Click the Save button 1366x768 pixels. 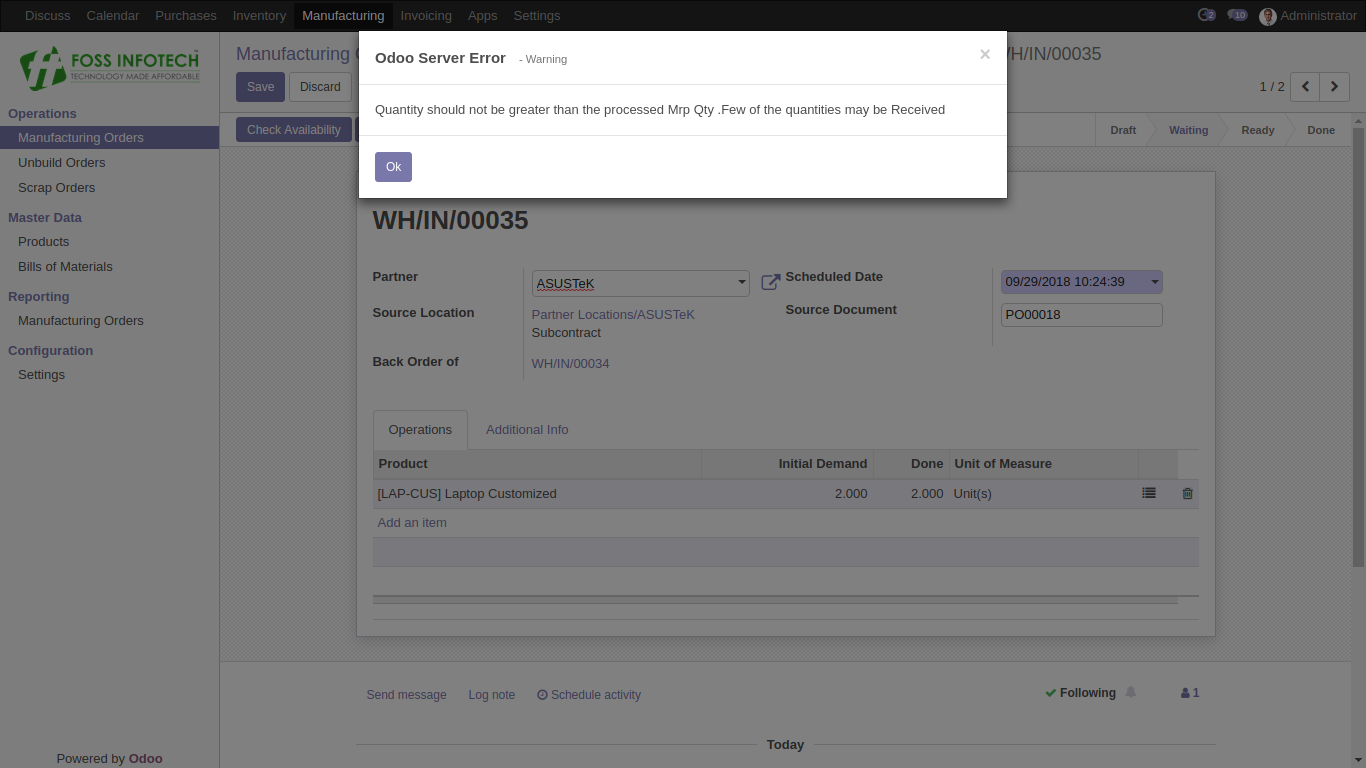coord(261,87)
